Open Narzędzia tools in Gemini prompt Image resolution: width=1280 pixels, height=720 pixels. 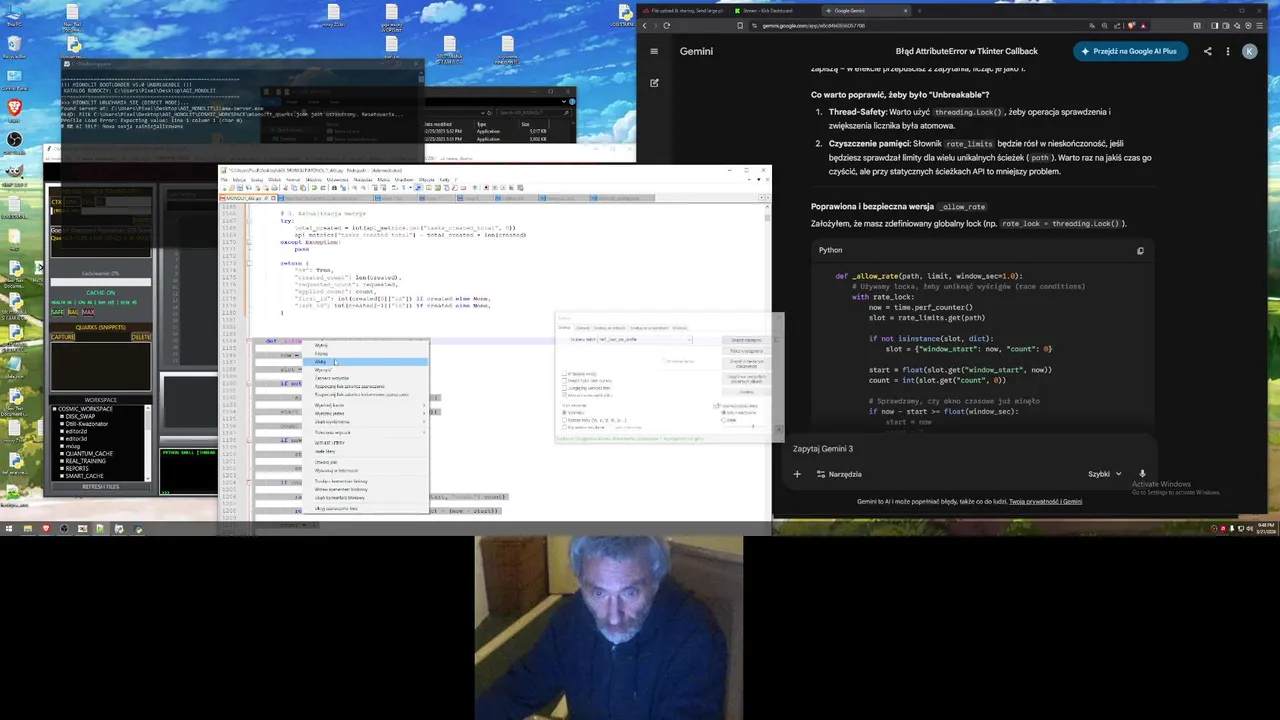838,474
